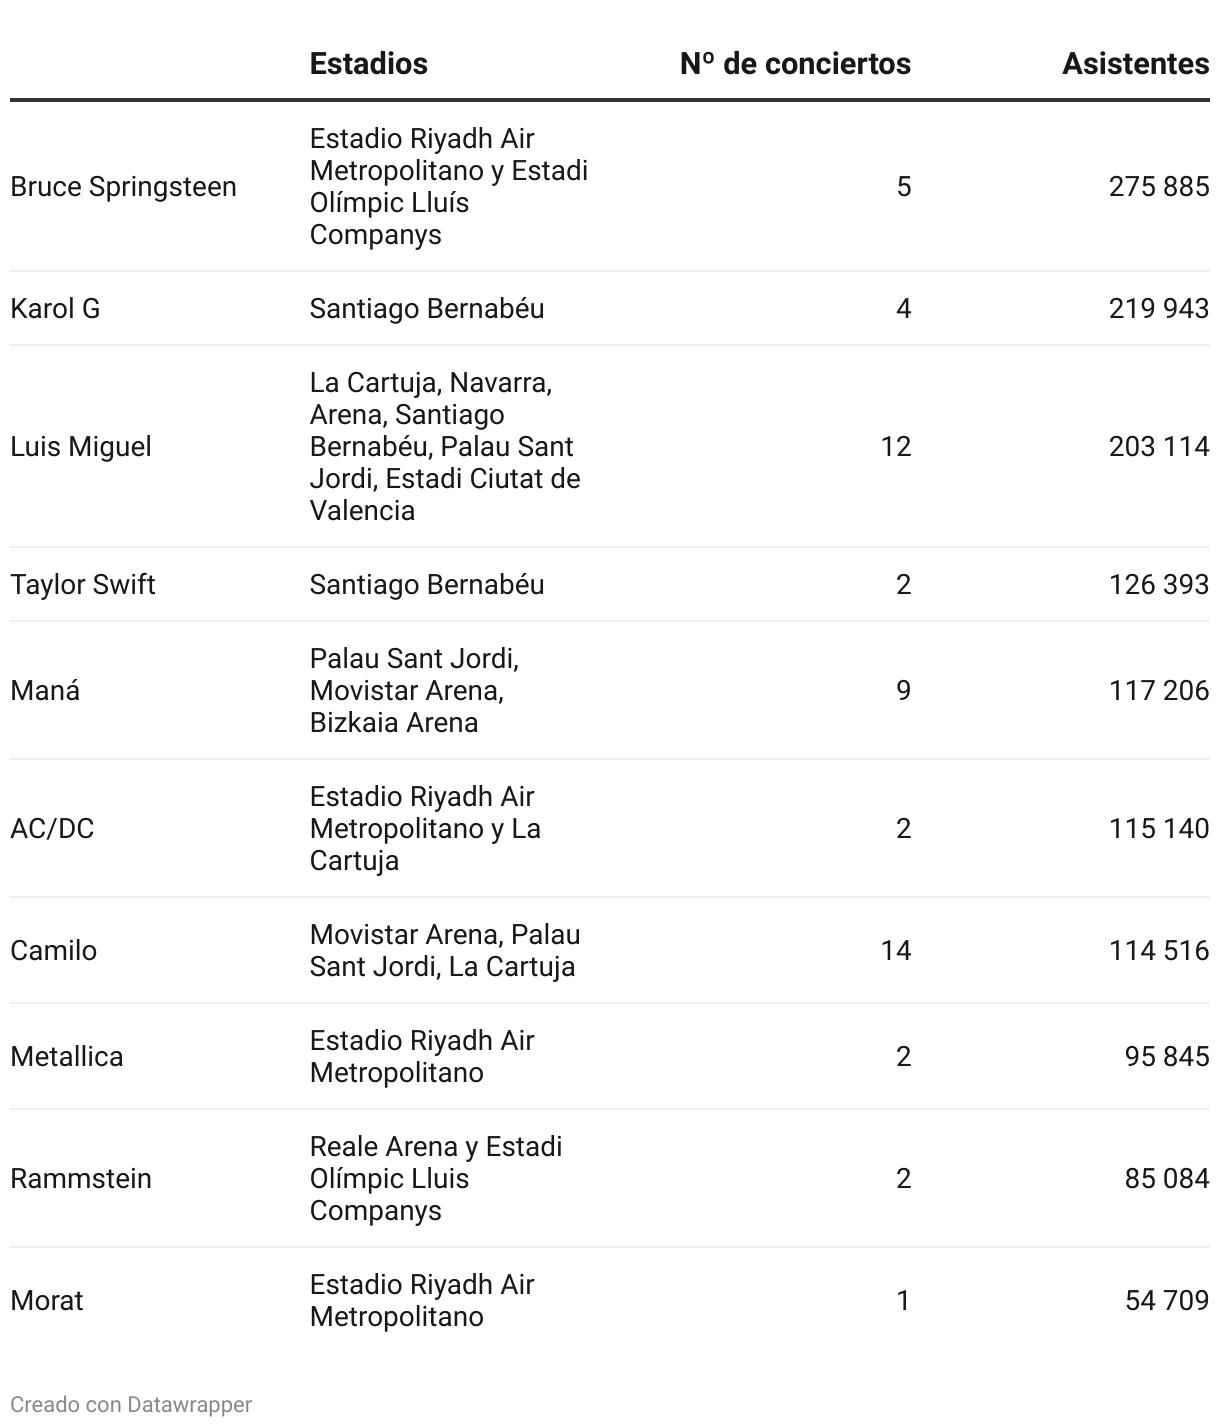Click Camilo's 14 concerts value

(895, 951)
